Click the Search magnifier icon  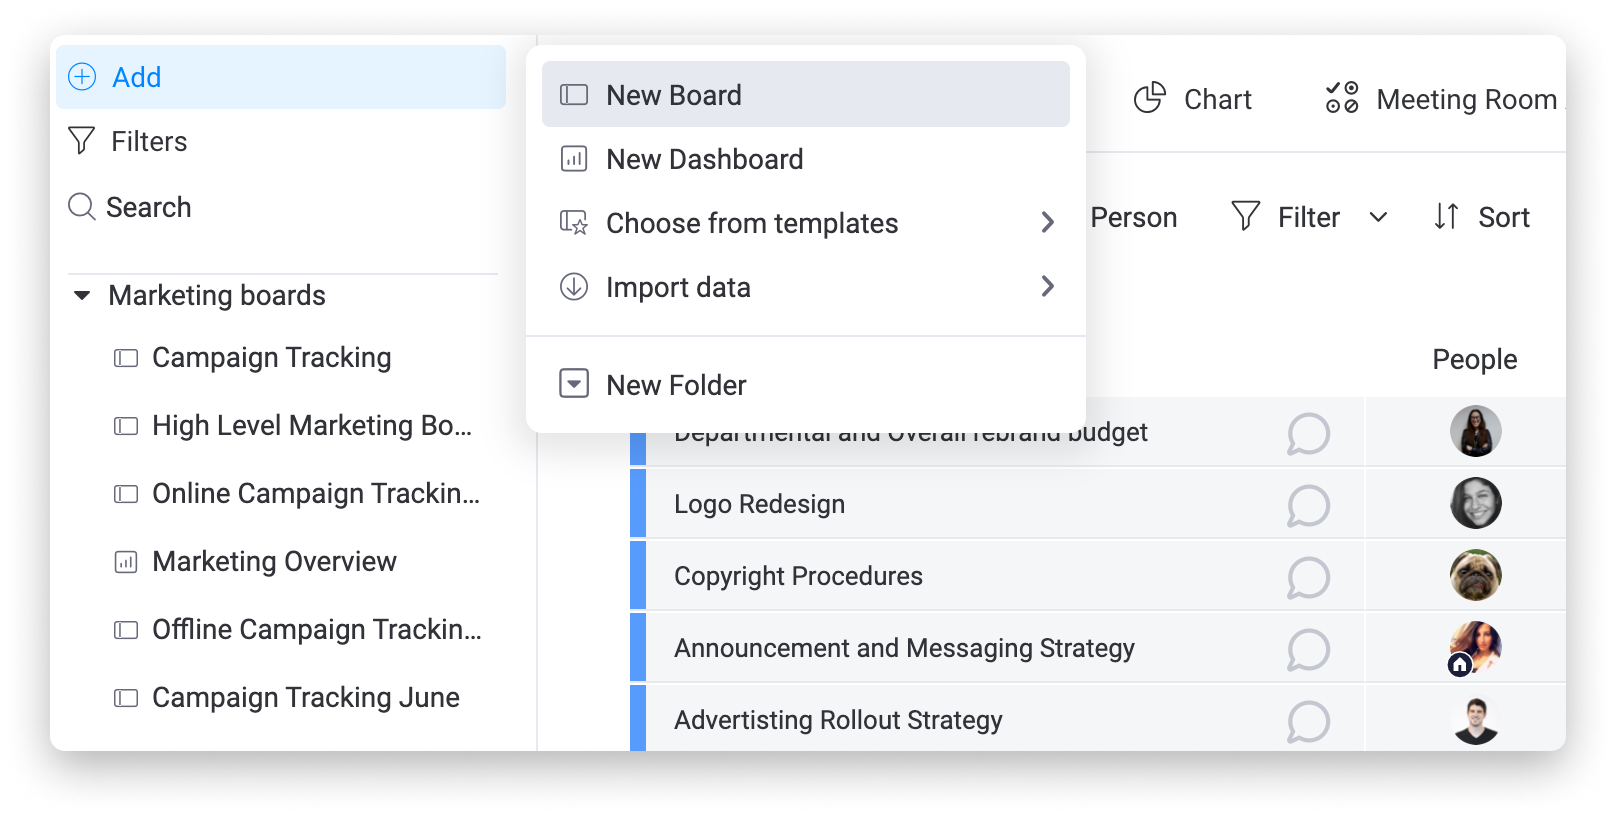[x=82, y=207]
